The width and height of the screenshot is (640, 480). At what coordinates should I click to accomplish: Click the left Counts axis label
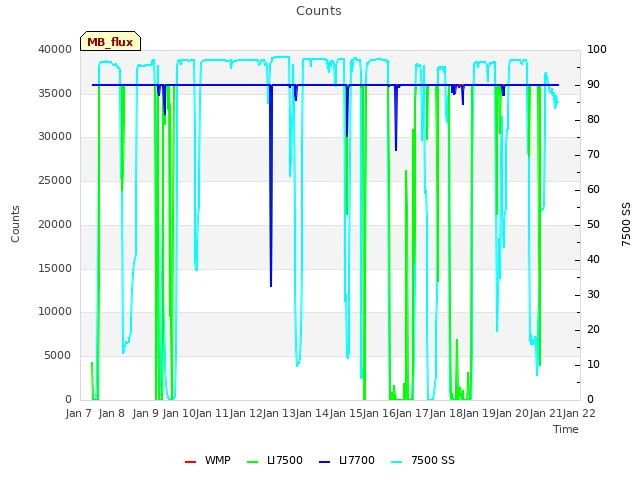(x=15, y=224)
